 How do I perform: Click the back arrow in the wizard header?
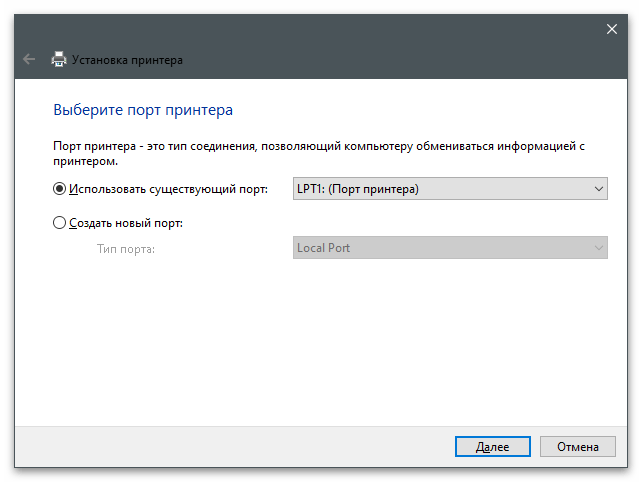[x=29, y=60]
